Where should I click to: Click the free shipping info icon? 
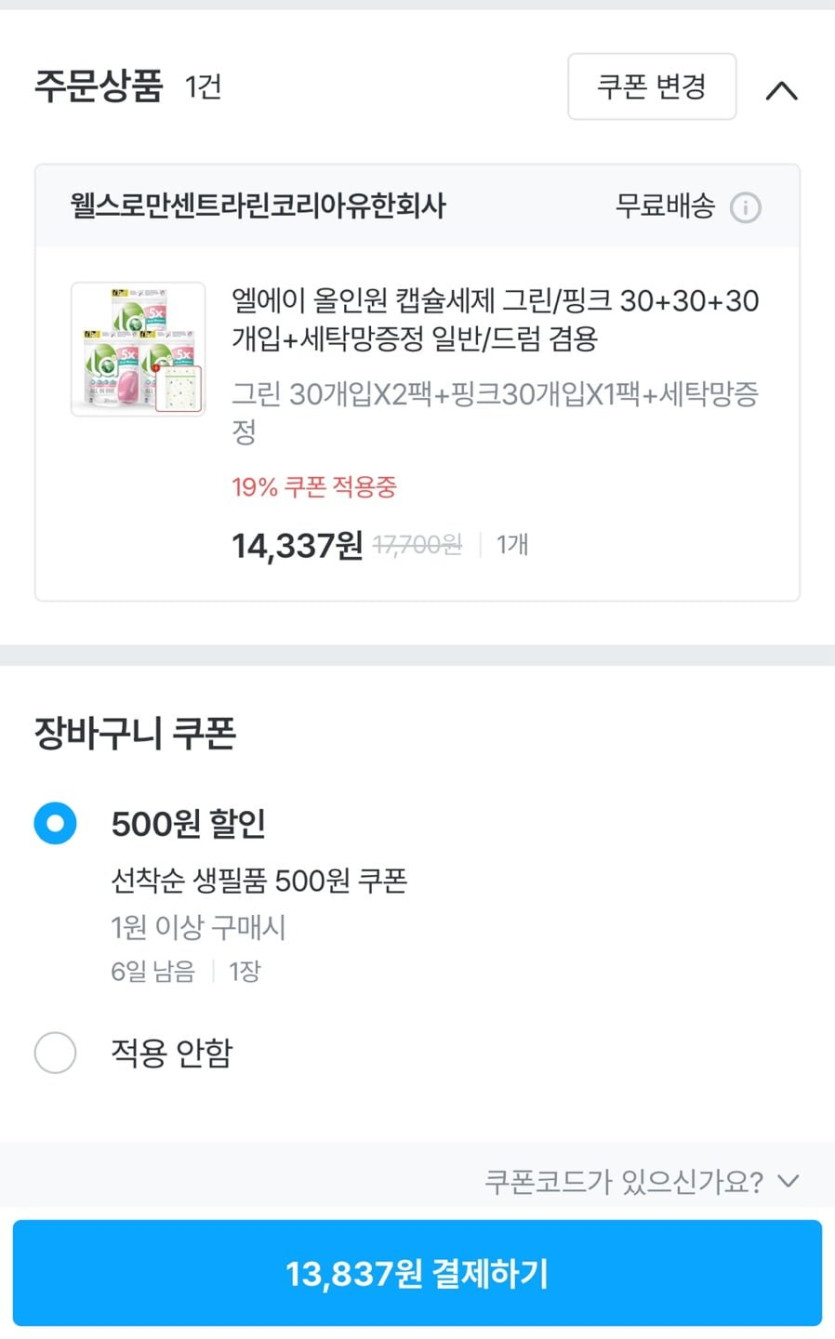(x=745, y=208)
